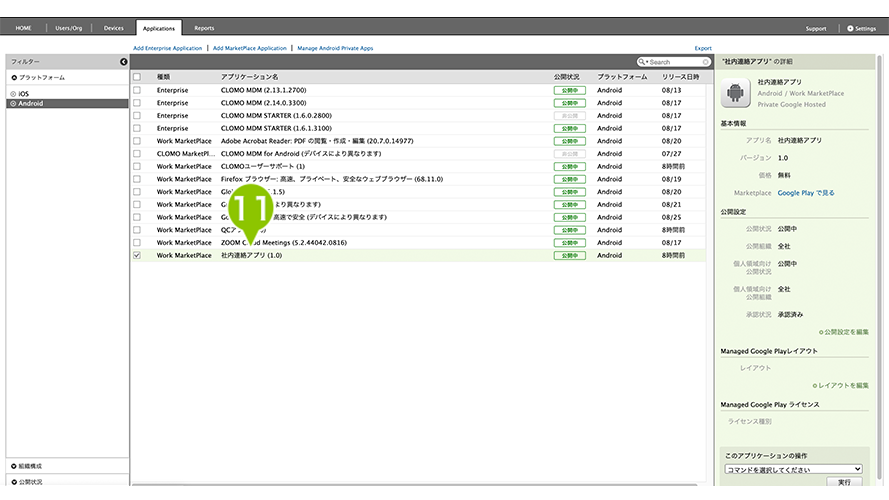
Task: Click release date 07/27 cell
Action: click(x=671, y=154)
